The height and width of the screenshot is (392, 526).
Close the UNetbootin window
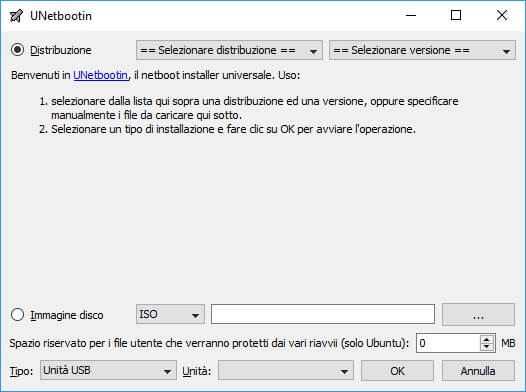pos(502,15)
